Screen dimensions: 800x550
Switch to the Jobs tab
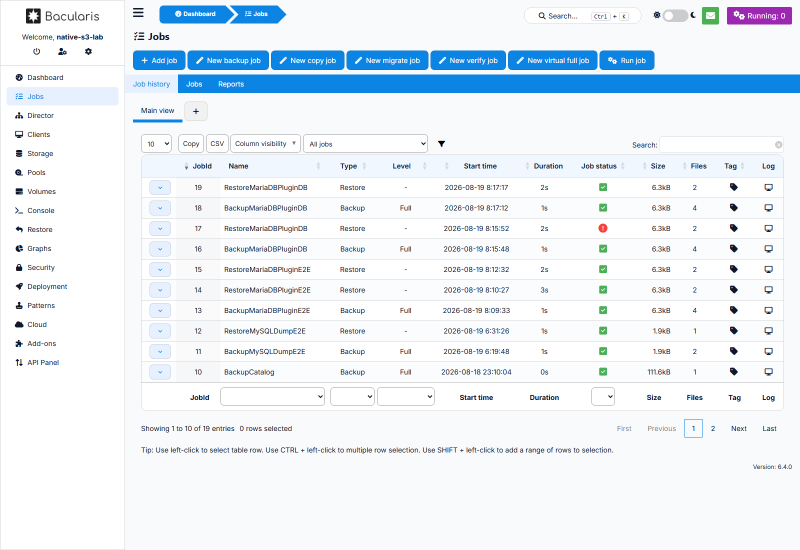tap(194, 84)
